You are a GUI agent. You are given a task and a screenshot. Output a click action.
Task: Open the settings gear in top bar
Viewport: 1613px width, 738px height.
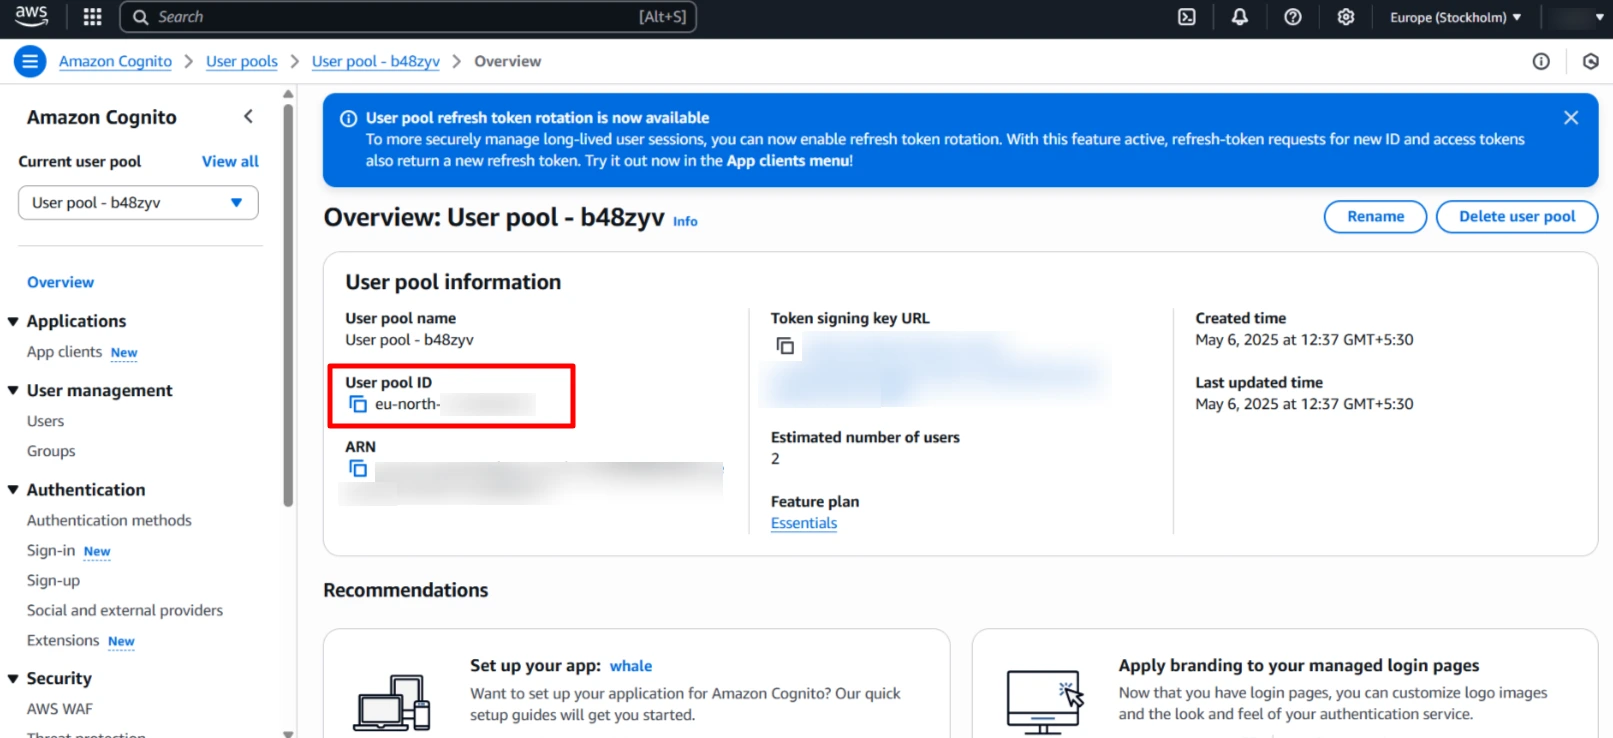[1345, 17]
